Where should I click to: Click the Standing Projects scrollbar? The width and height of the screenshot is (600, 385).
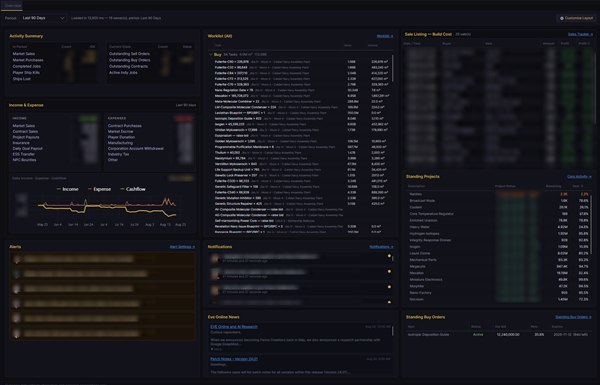(x=591, y=226)
